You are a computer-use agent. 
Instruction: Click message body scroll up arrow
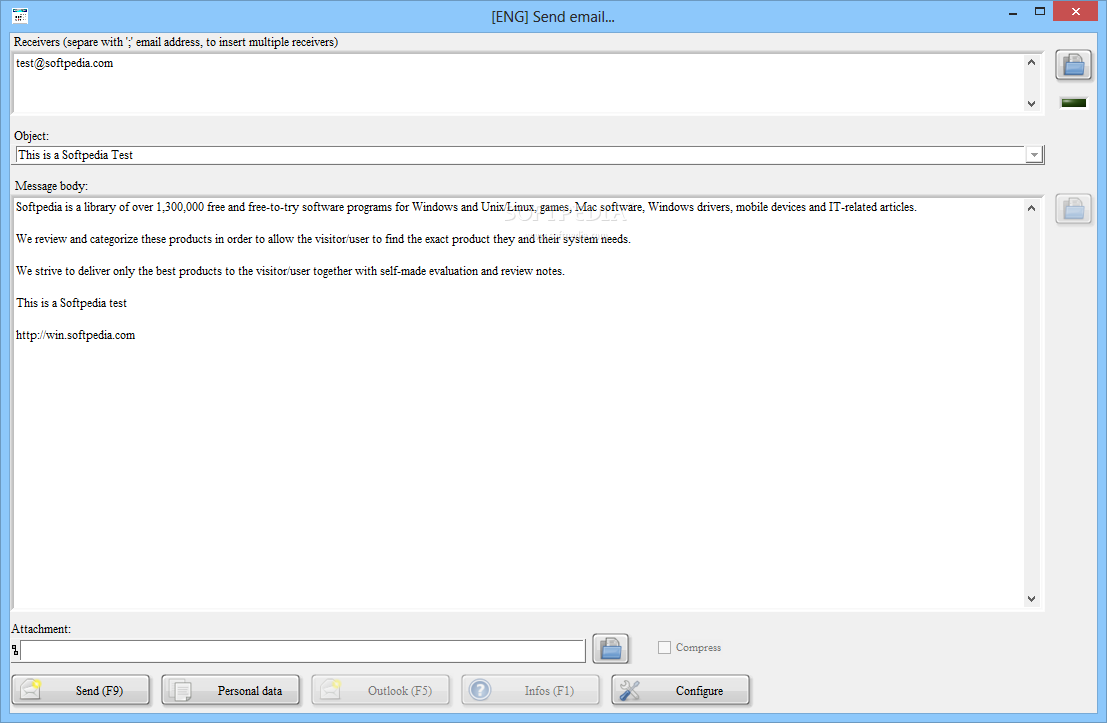pyautogui.click(x=1031, y=208)
